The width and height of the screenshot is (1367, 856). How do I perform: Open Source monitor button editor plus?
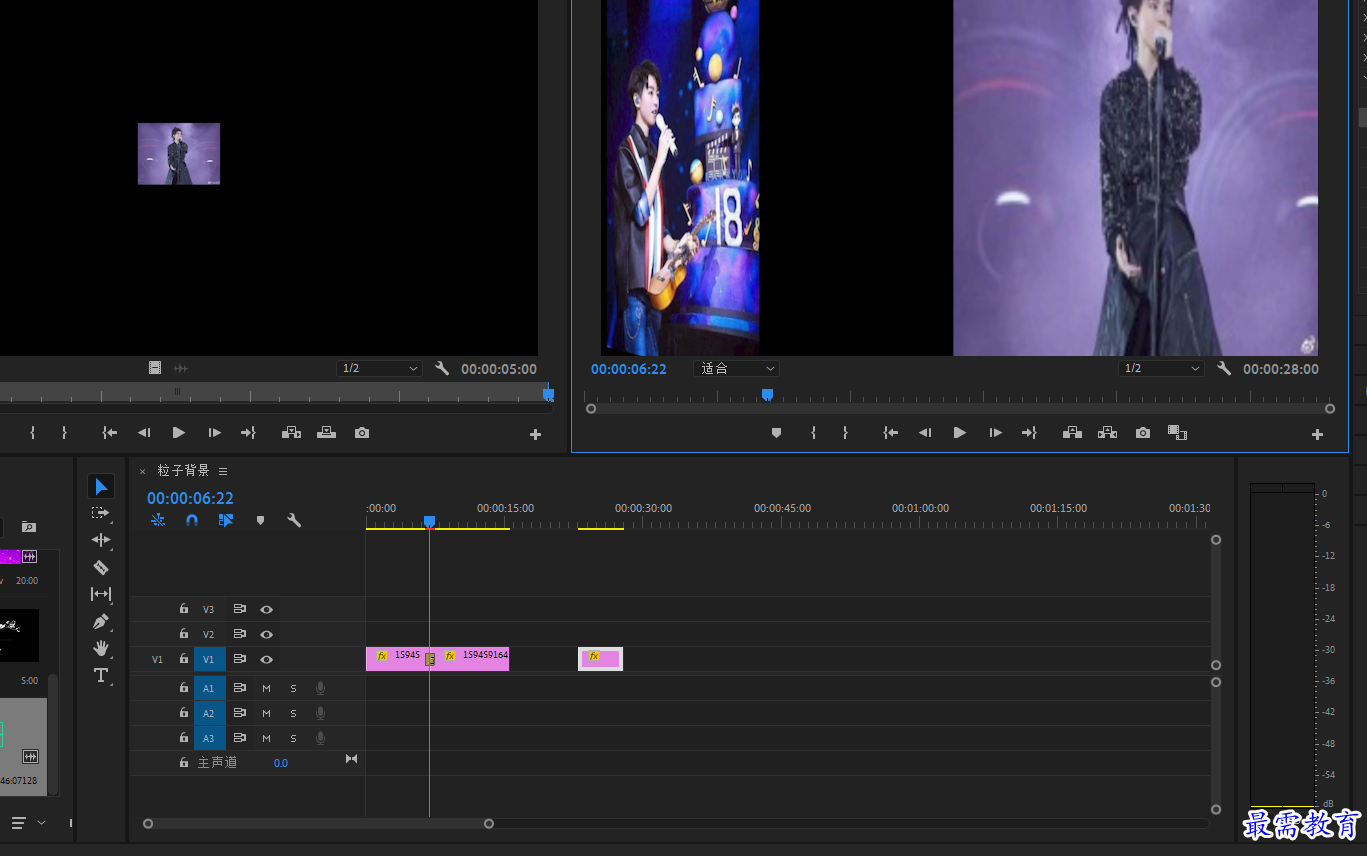pos(535,434)
